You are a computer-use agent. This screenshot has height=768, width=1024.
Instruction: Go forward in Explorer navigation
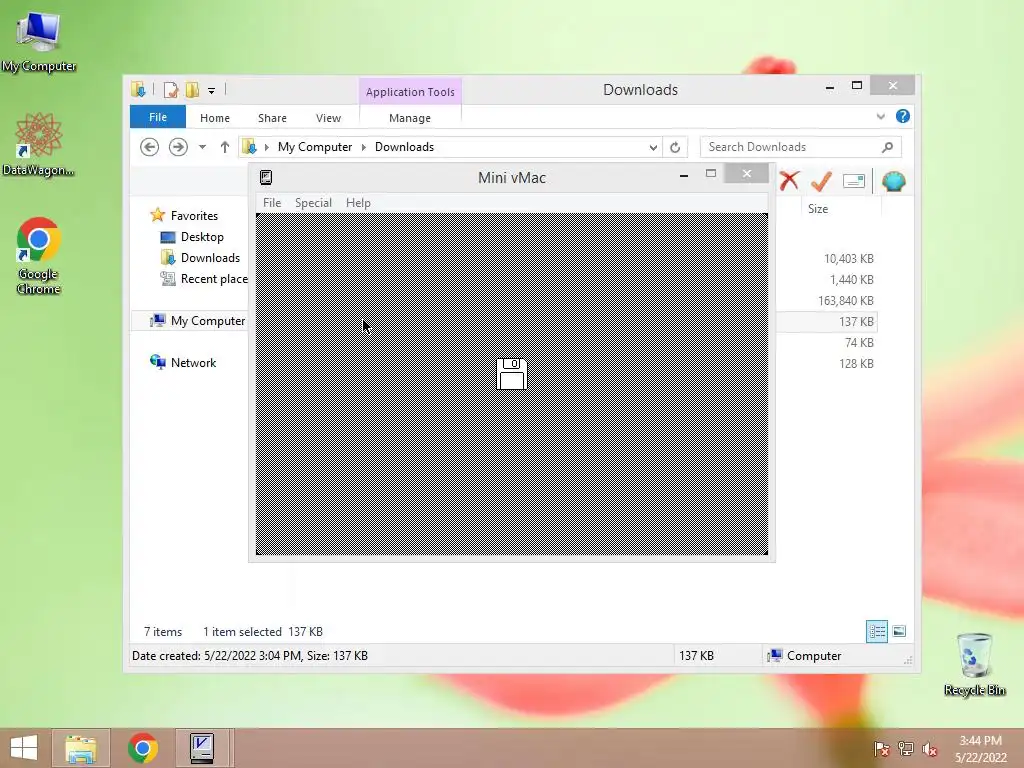click(178, 147)
